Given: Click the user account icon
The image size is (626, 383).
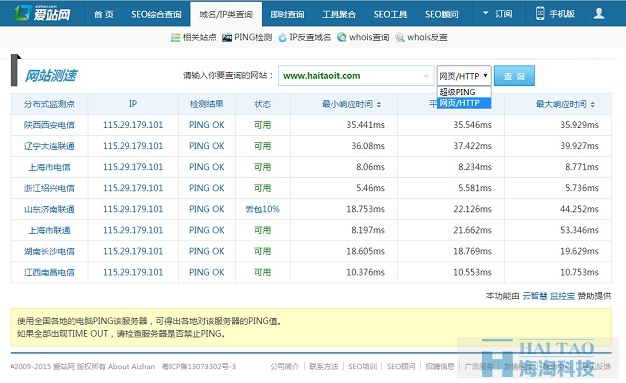Looking at the screenshot, I should tap(599, 14).
